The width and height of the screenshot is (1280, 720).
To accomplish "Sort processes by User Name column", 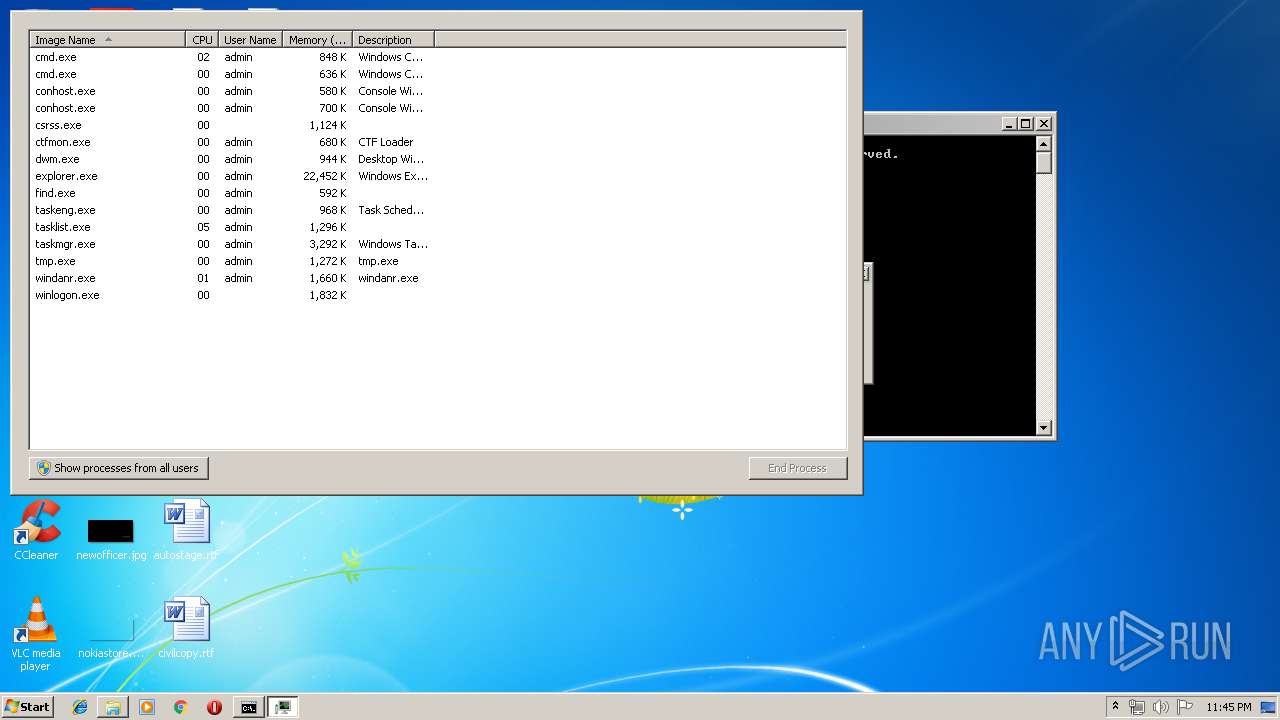I will [250, 40].
